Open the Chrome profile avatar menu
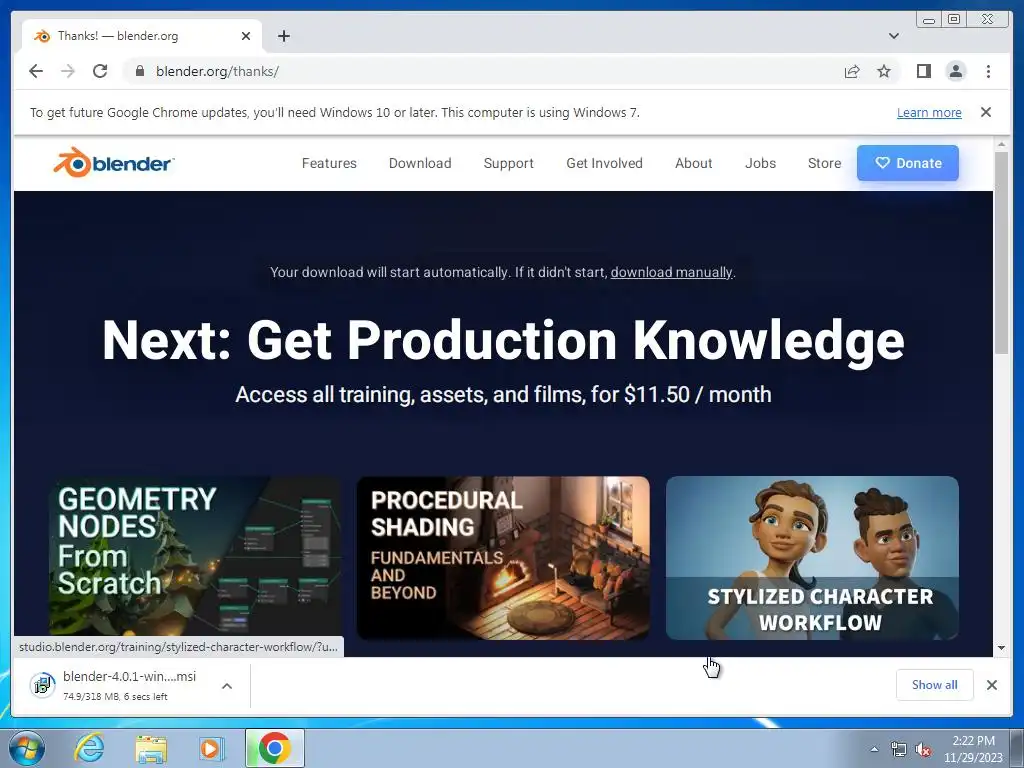1024x768 pixels. 956,71
